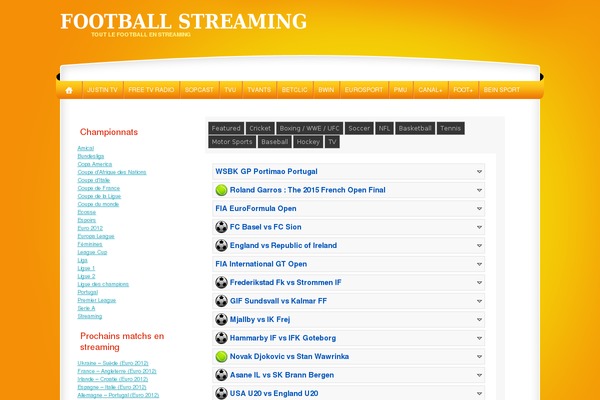Open the BWIN menu item
600x400 pixels.
[326, 90]
